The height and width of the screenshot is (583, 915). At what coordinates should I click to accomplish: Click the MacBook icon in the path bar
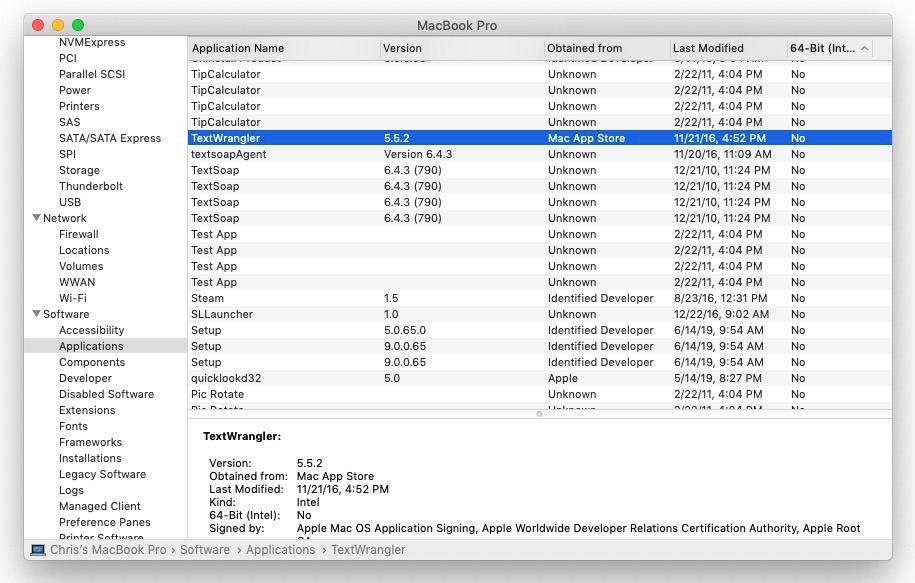coord(38,550)
